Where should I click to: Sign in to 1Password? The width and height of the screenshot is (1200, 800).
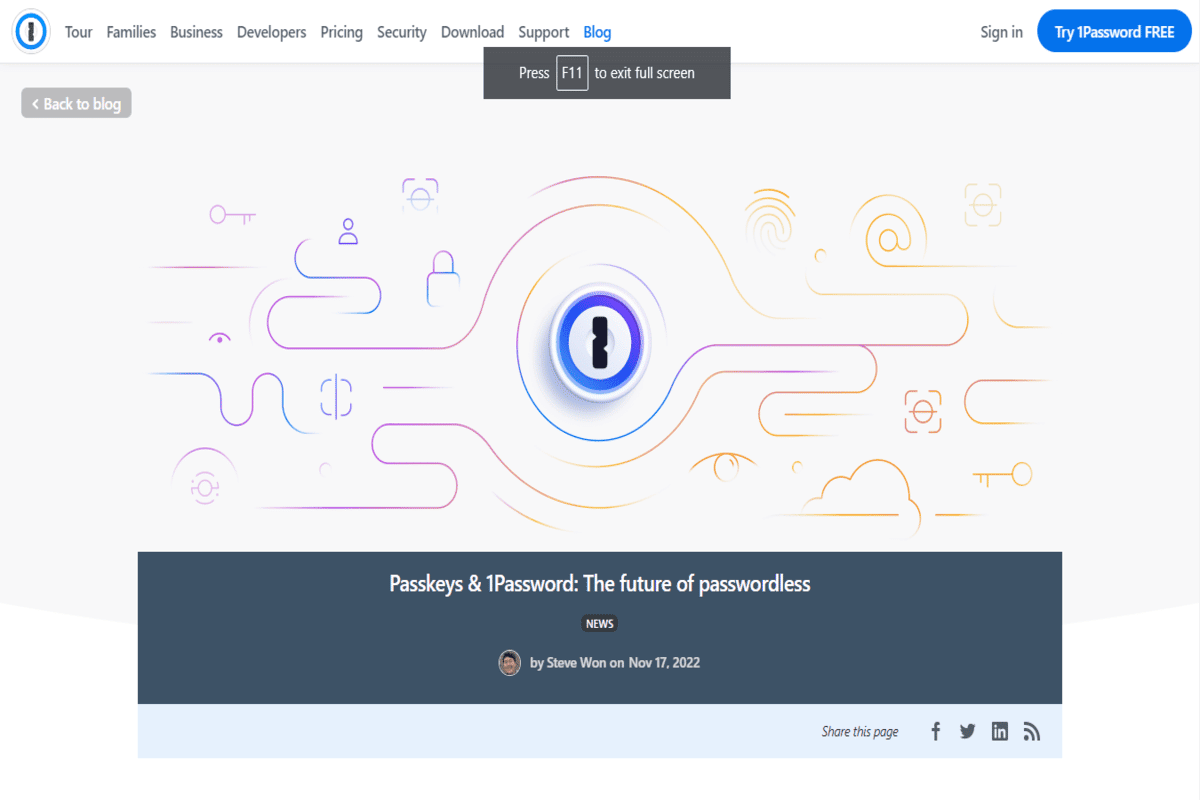[1001, 32]
